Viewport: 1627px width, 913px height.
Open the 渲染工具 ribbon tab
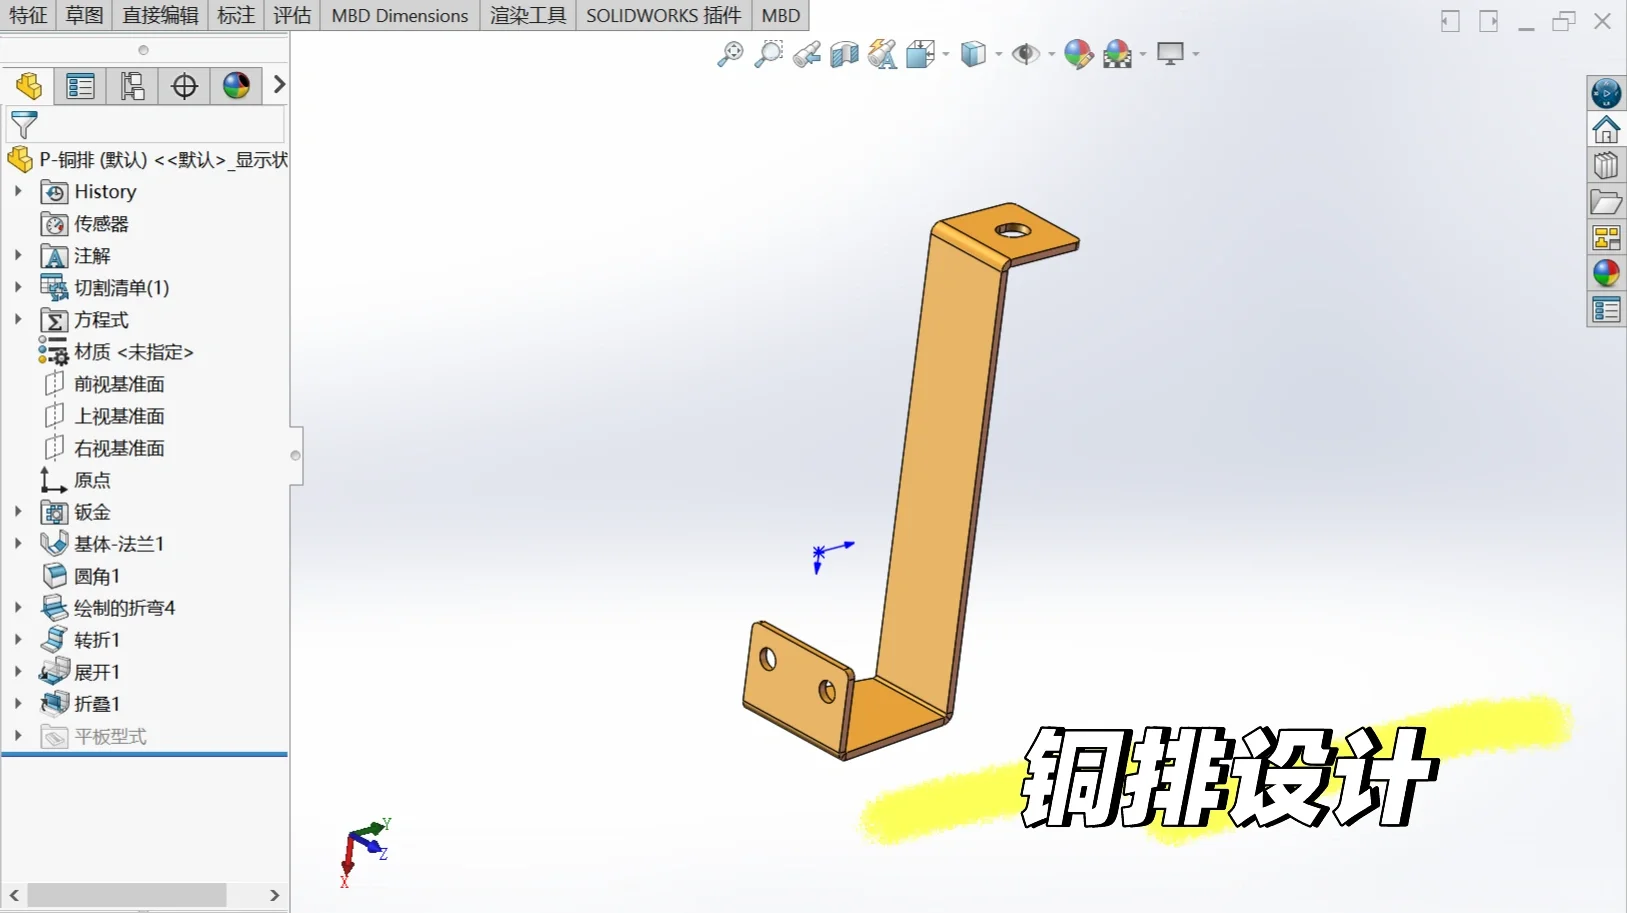coord(528,15)
